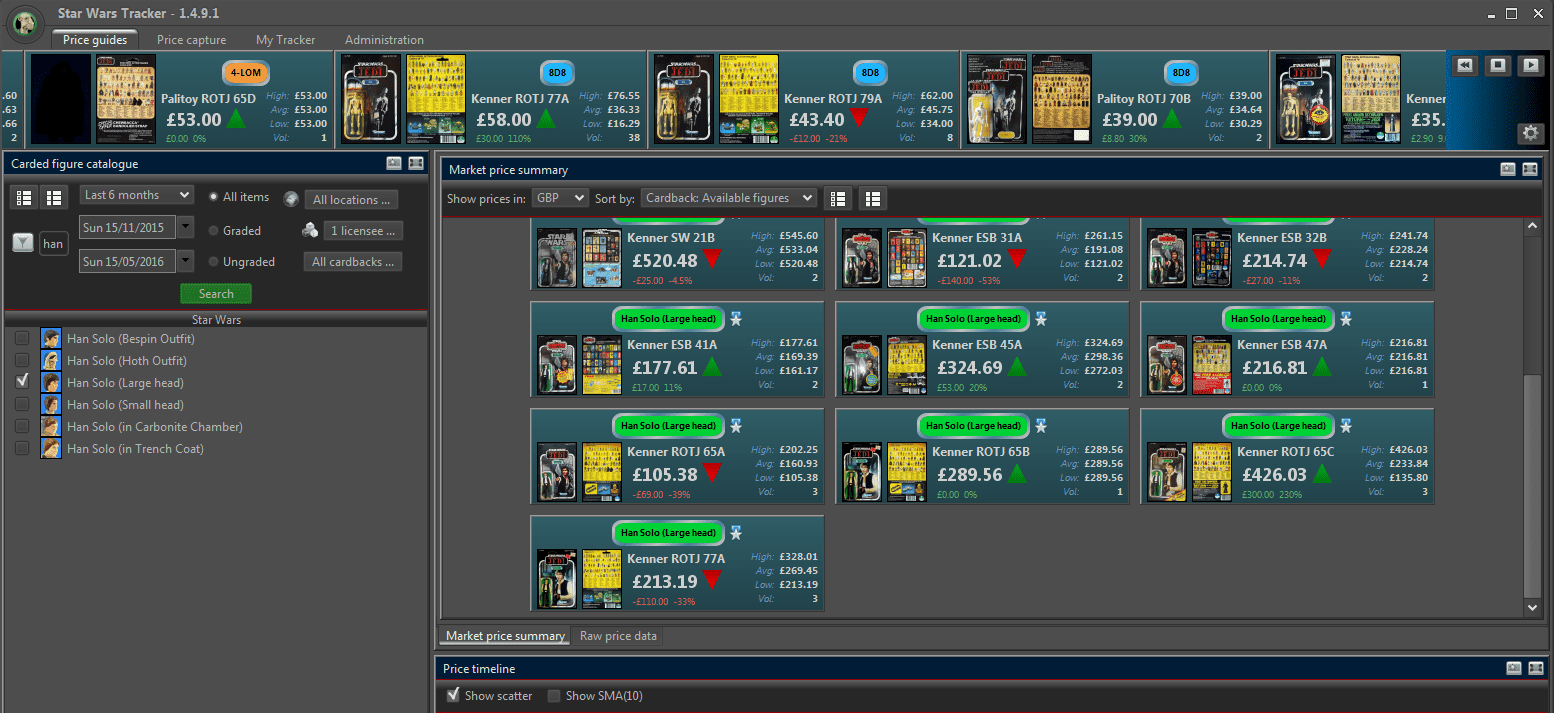Check Han Solo (Bespin Outfit) checkbox
This screenshot has width=1554, height=713.
pos(22,339)
